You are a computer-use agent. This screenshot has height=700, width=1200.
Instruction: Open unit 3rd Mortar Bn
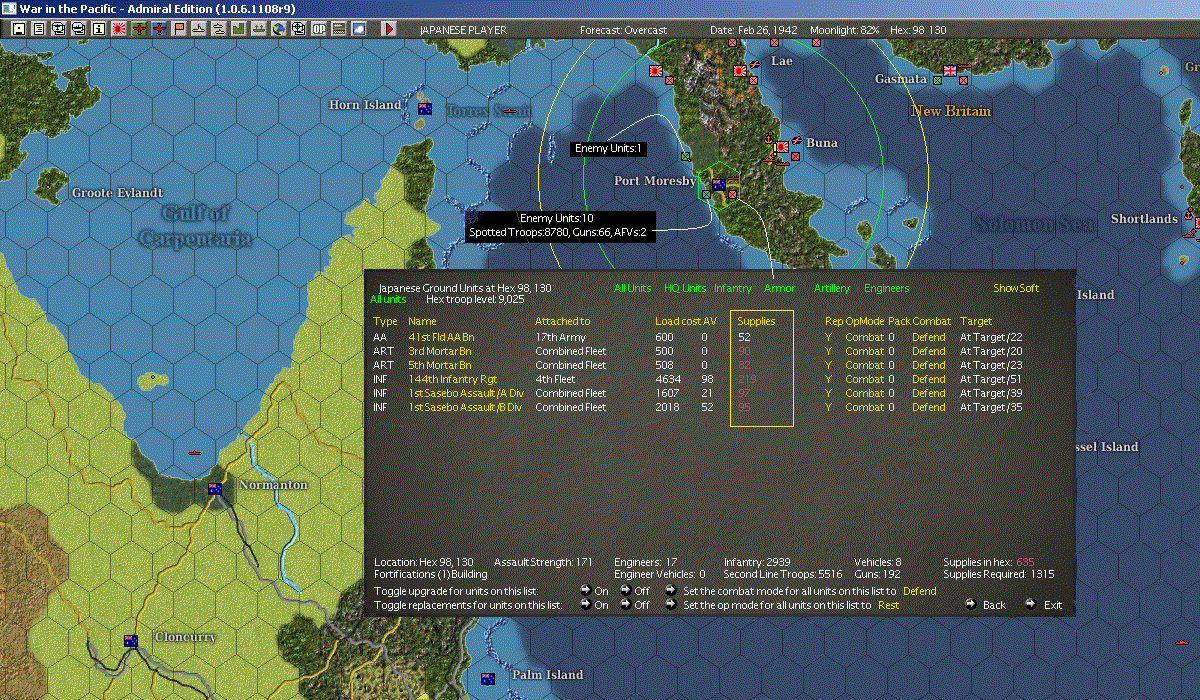[x=439, y=351]
